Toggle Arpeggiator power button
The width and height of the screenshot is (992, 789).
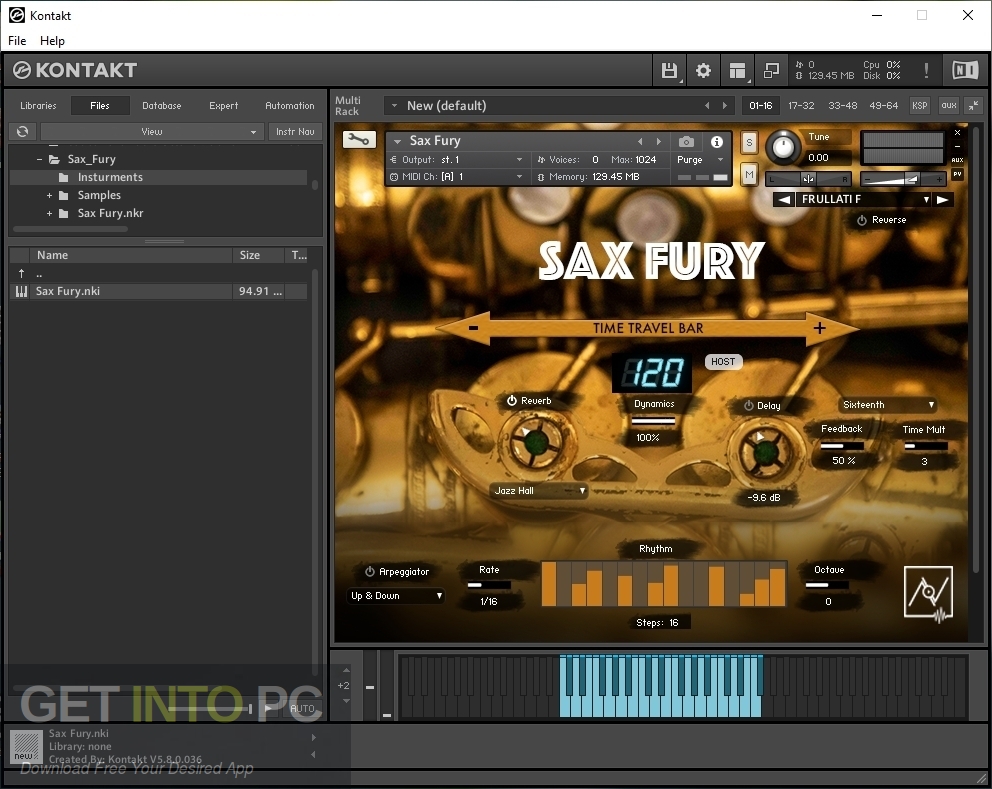(370, 571)
